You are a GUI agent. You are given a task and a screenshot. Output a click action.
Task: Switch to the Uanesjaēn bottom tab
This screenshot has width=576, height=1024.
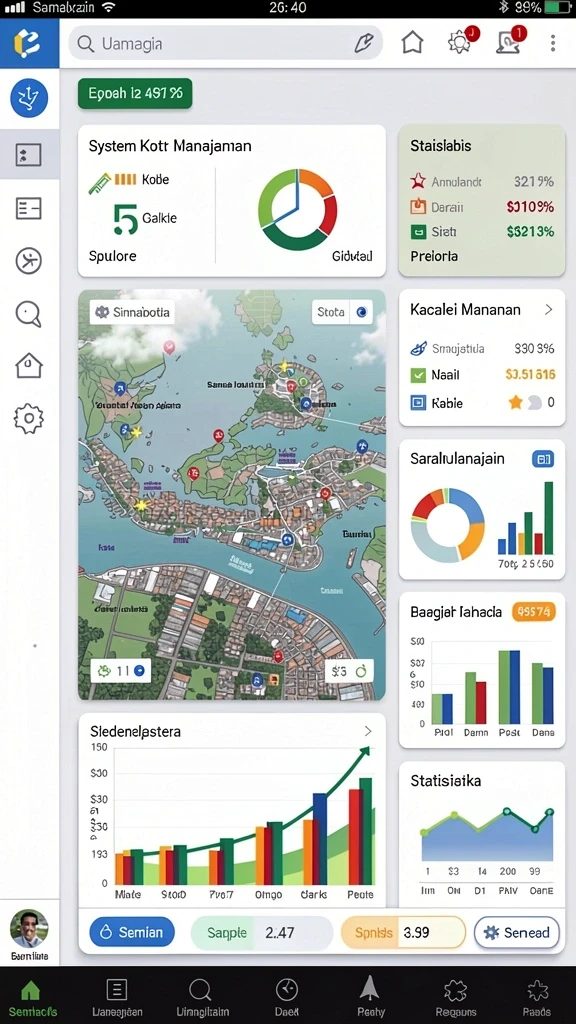point(117,997)
